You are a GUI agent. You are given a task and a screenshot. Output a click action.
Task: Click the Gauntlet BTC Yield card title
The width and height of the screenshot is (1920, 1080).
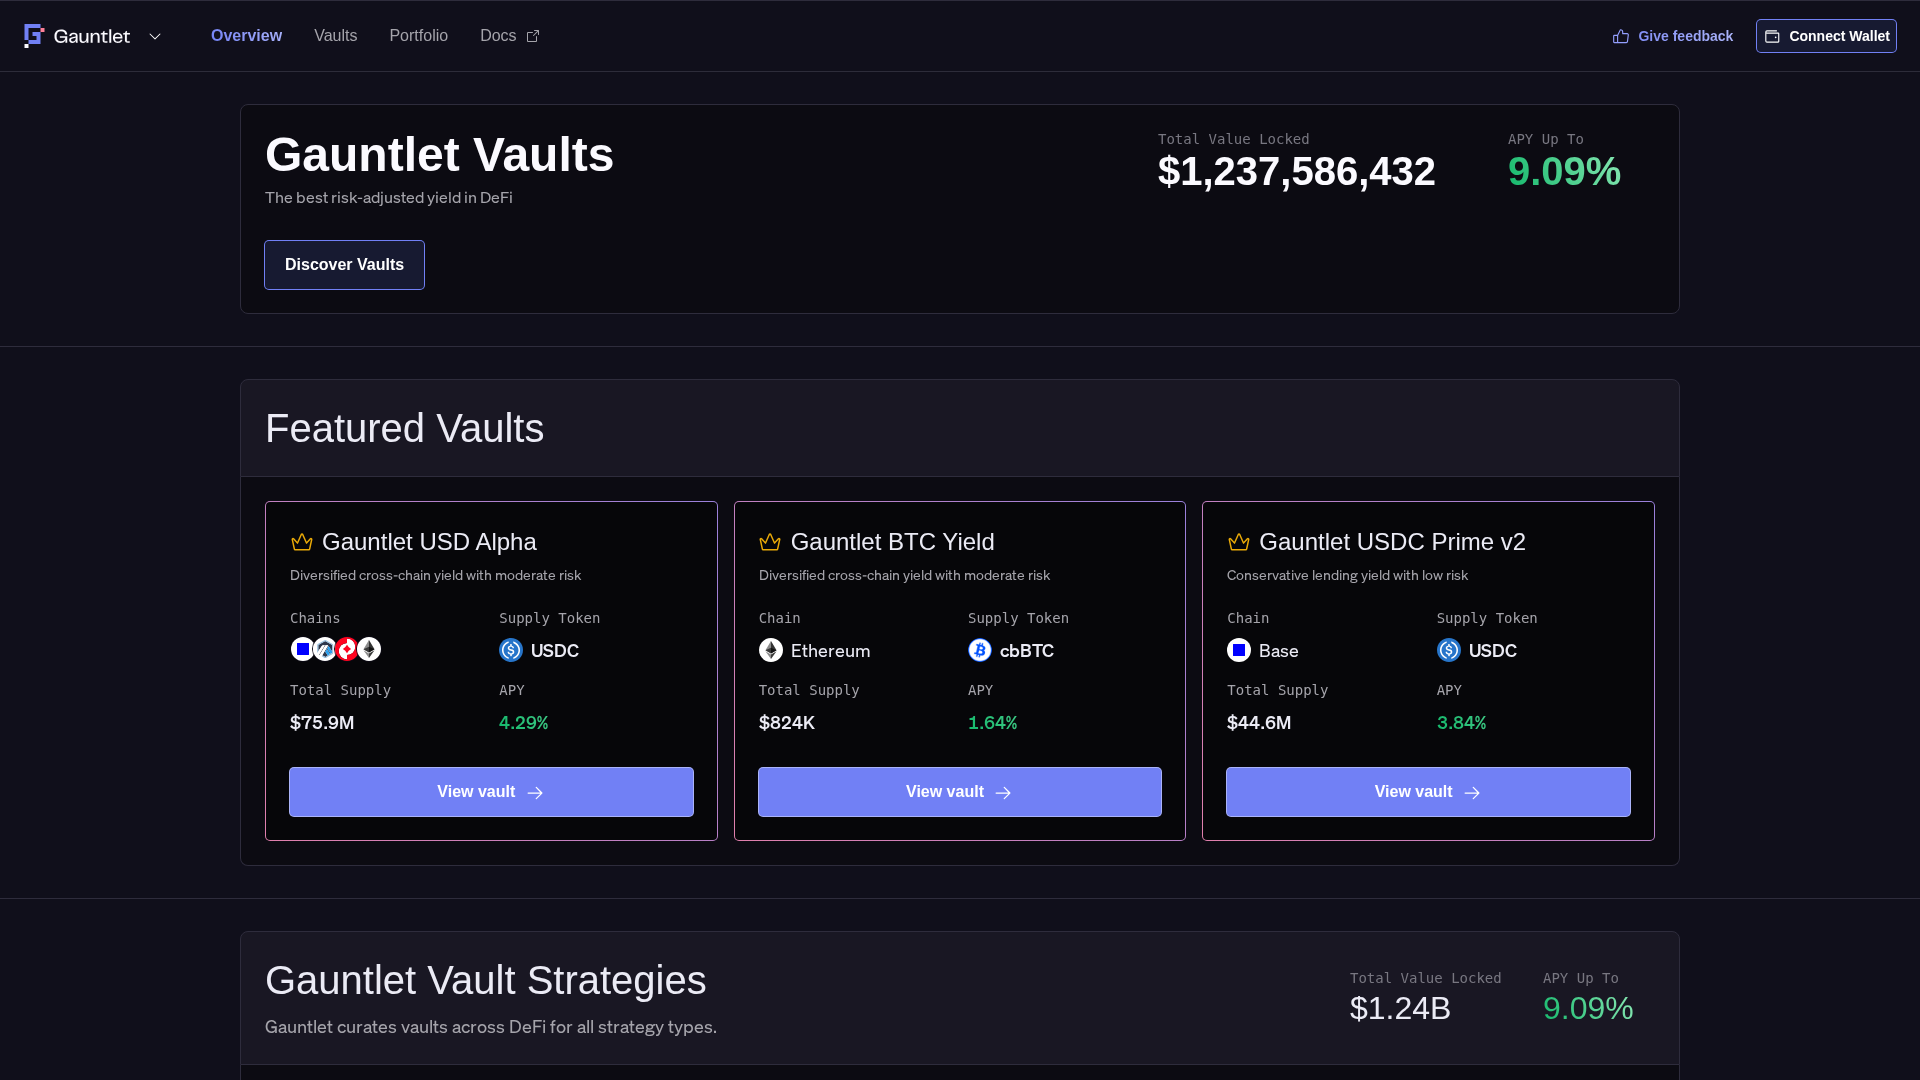(x=892, y=542)
